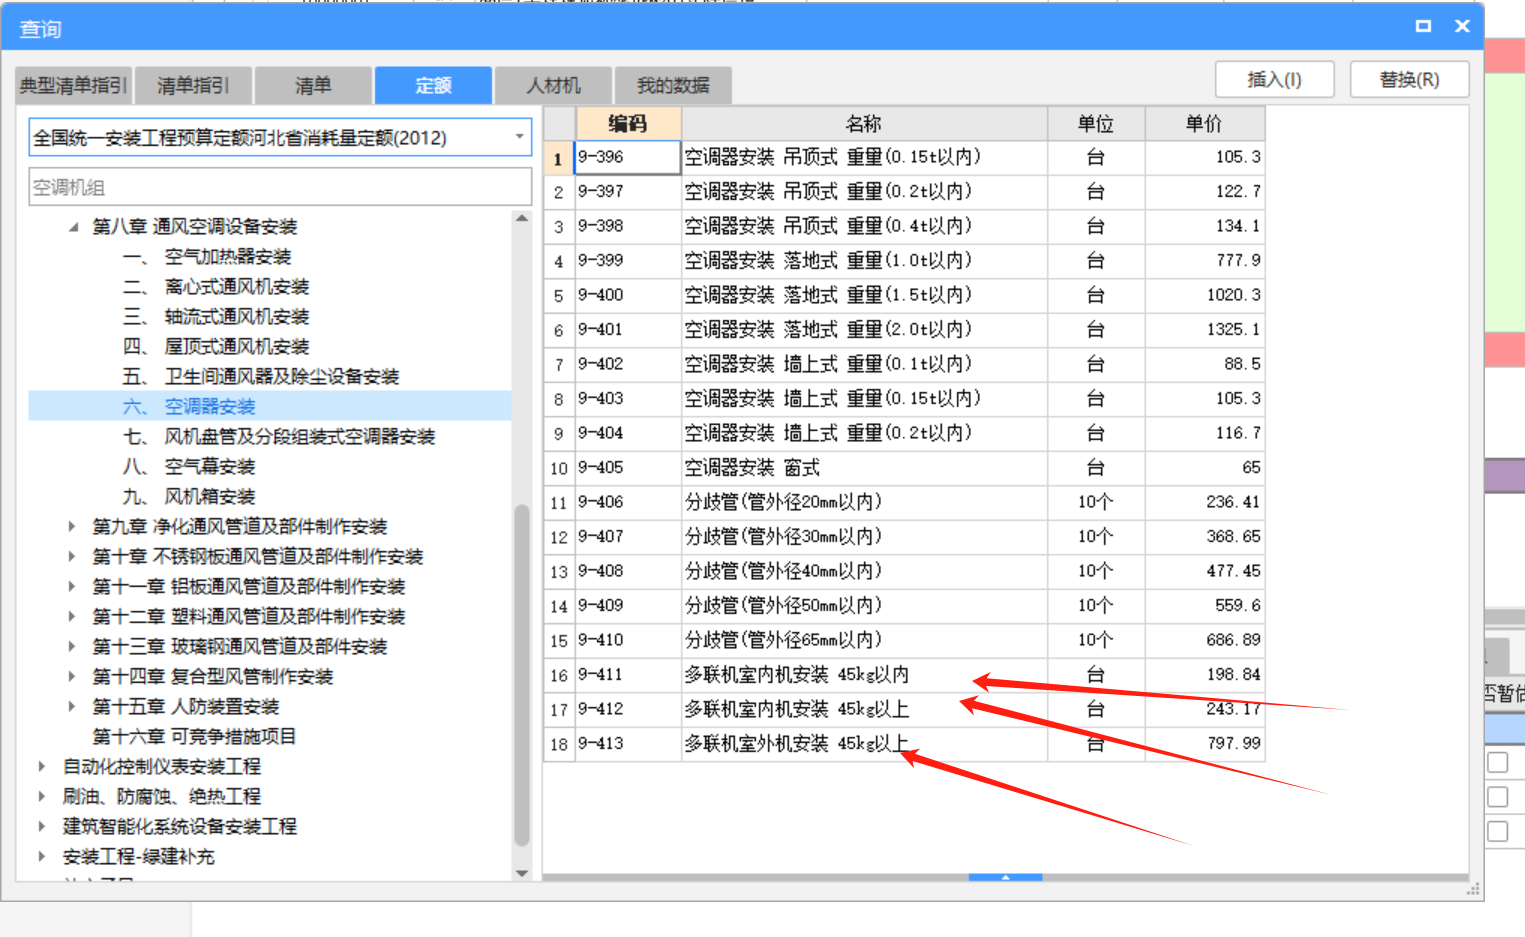Expand 第十四章 复合型风管 node

[x=72, y=676]
